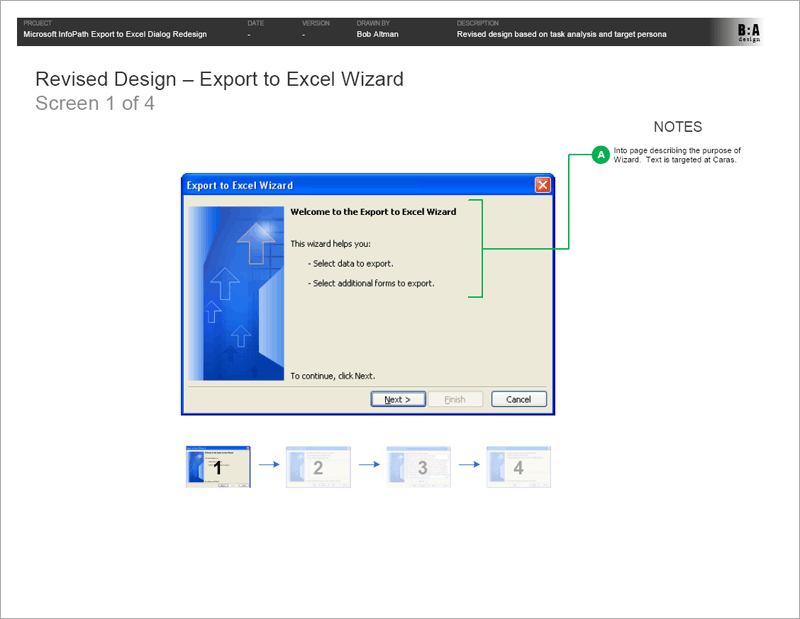Click the disabled Finish button
The image size is (800, 619).
[x=455, y=399]
